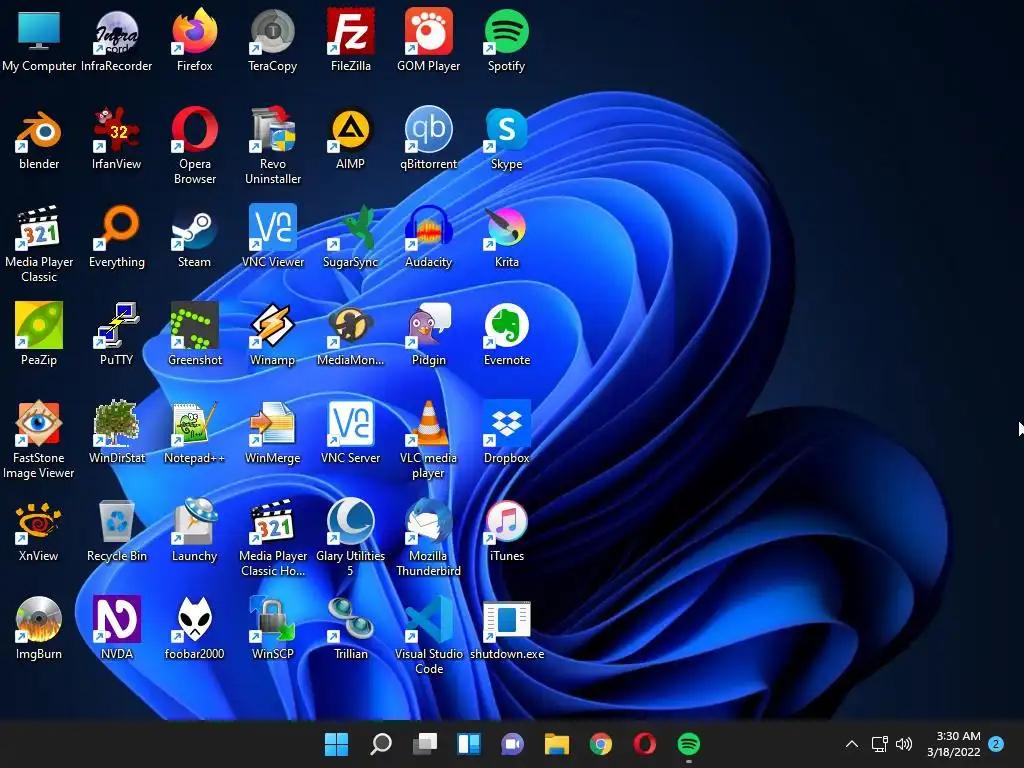Open File Explorer from taskbar
This screenshot has height=768, width=1024.
click(x=557, y=744)
